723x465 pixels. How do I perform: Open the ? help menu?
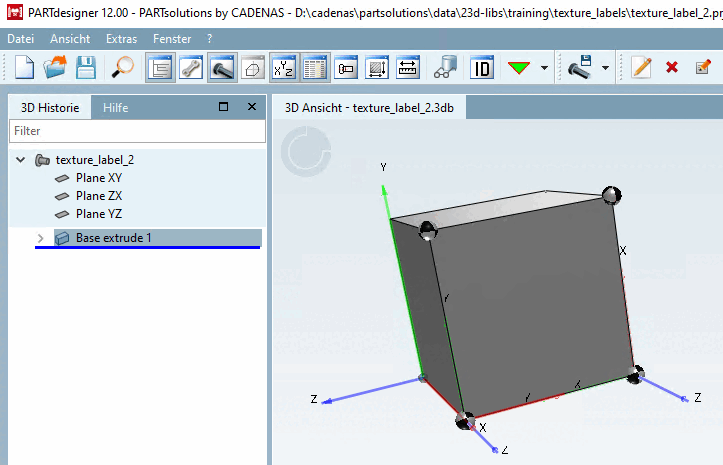pos(210,39)
